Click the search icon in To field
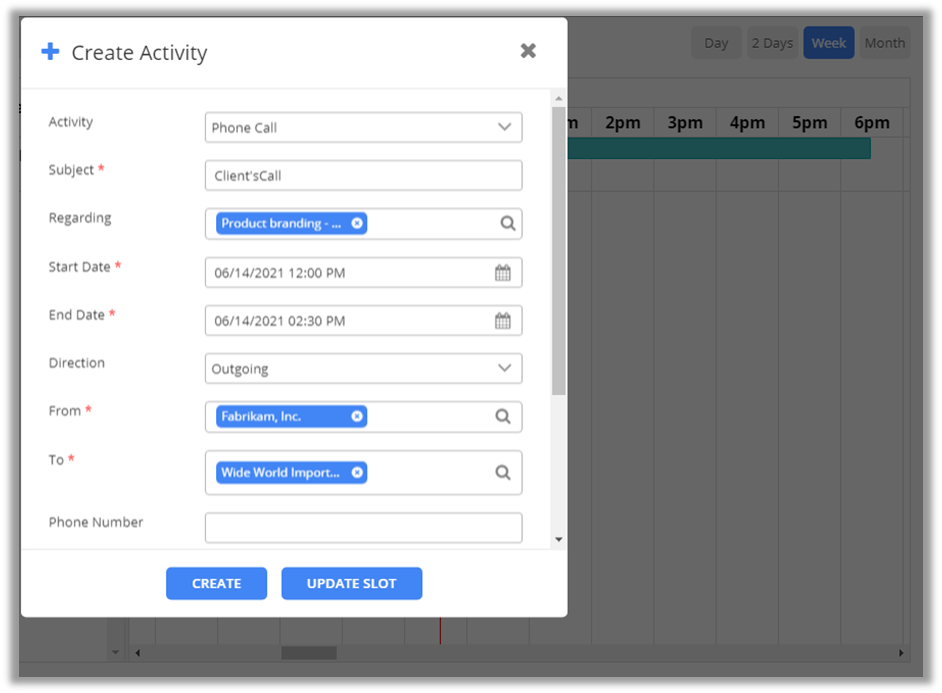The width and height of the screenshot is (942, 693). (x=503, y=473)
